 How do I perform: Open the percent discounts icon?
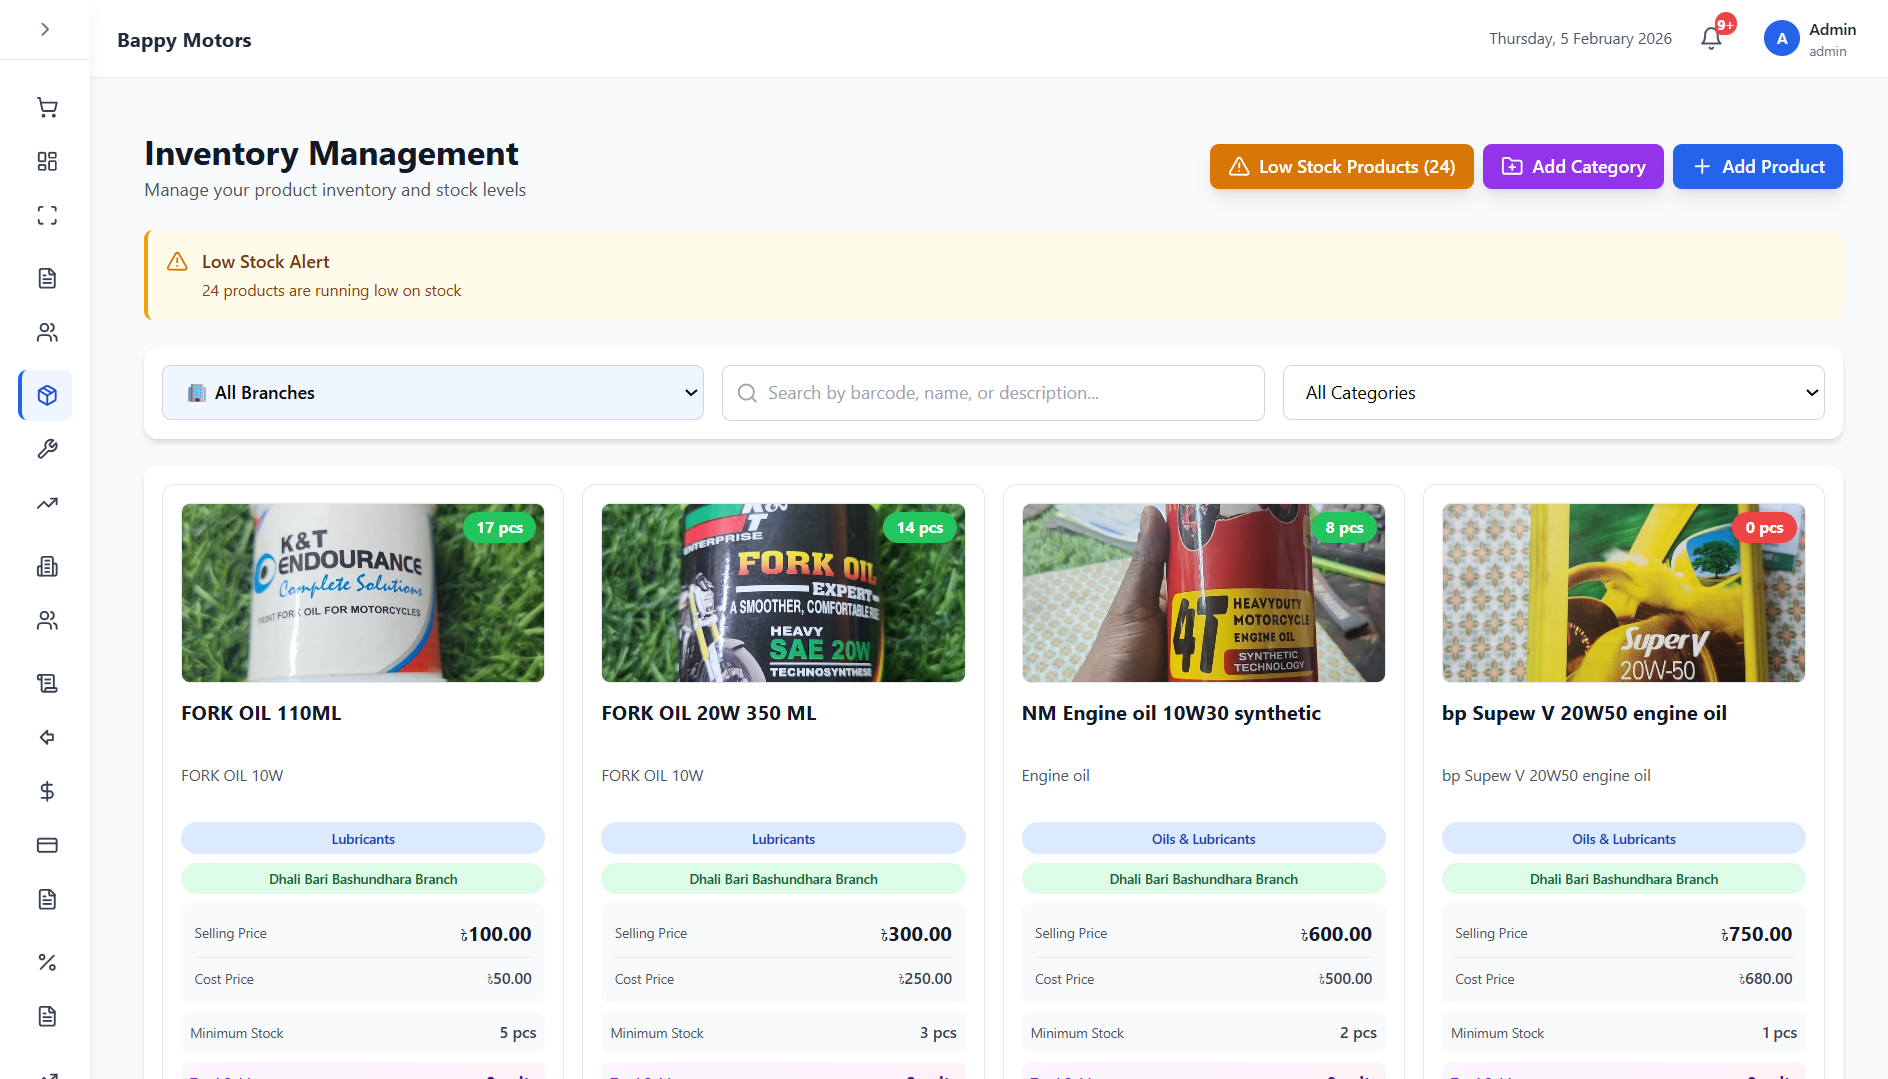47,962
